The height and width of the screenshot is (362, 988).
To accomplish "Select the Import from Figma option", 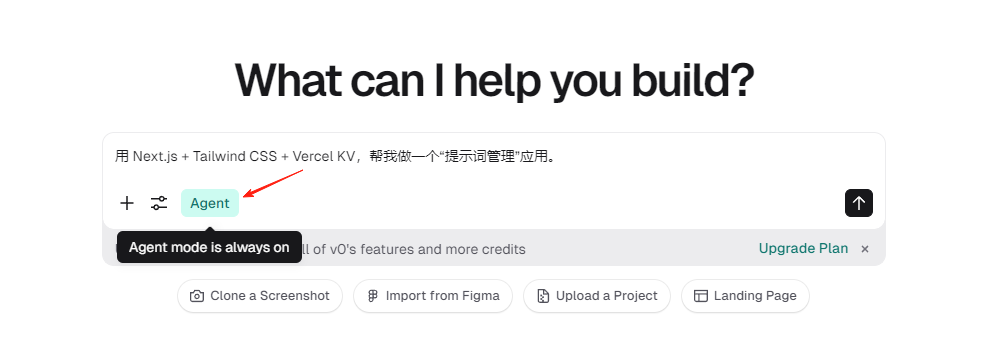I will click(433, 296).
